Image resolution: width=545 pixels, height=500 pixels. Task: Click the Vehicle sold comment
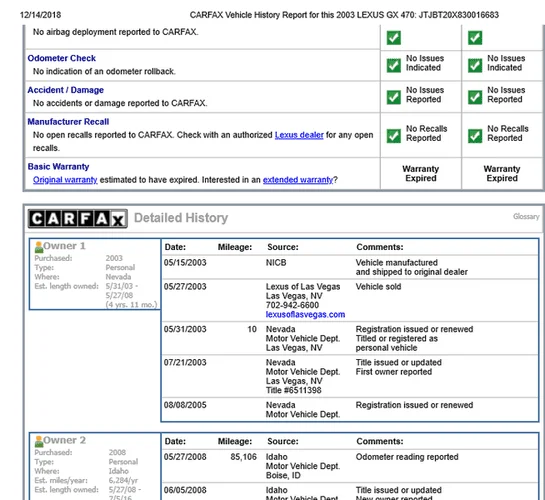(x=378, y=287)
